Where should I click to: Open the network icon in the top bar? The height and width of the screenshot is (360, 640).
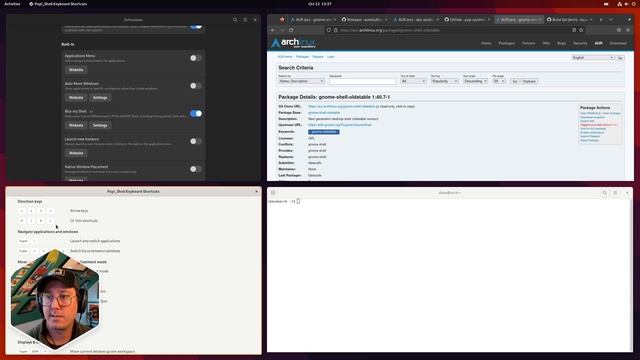tap(620, 4)
